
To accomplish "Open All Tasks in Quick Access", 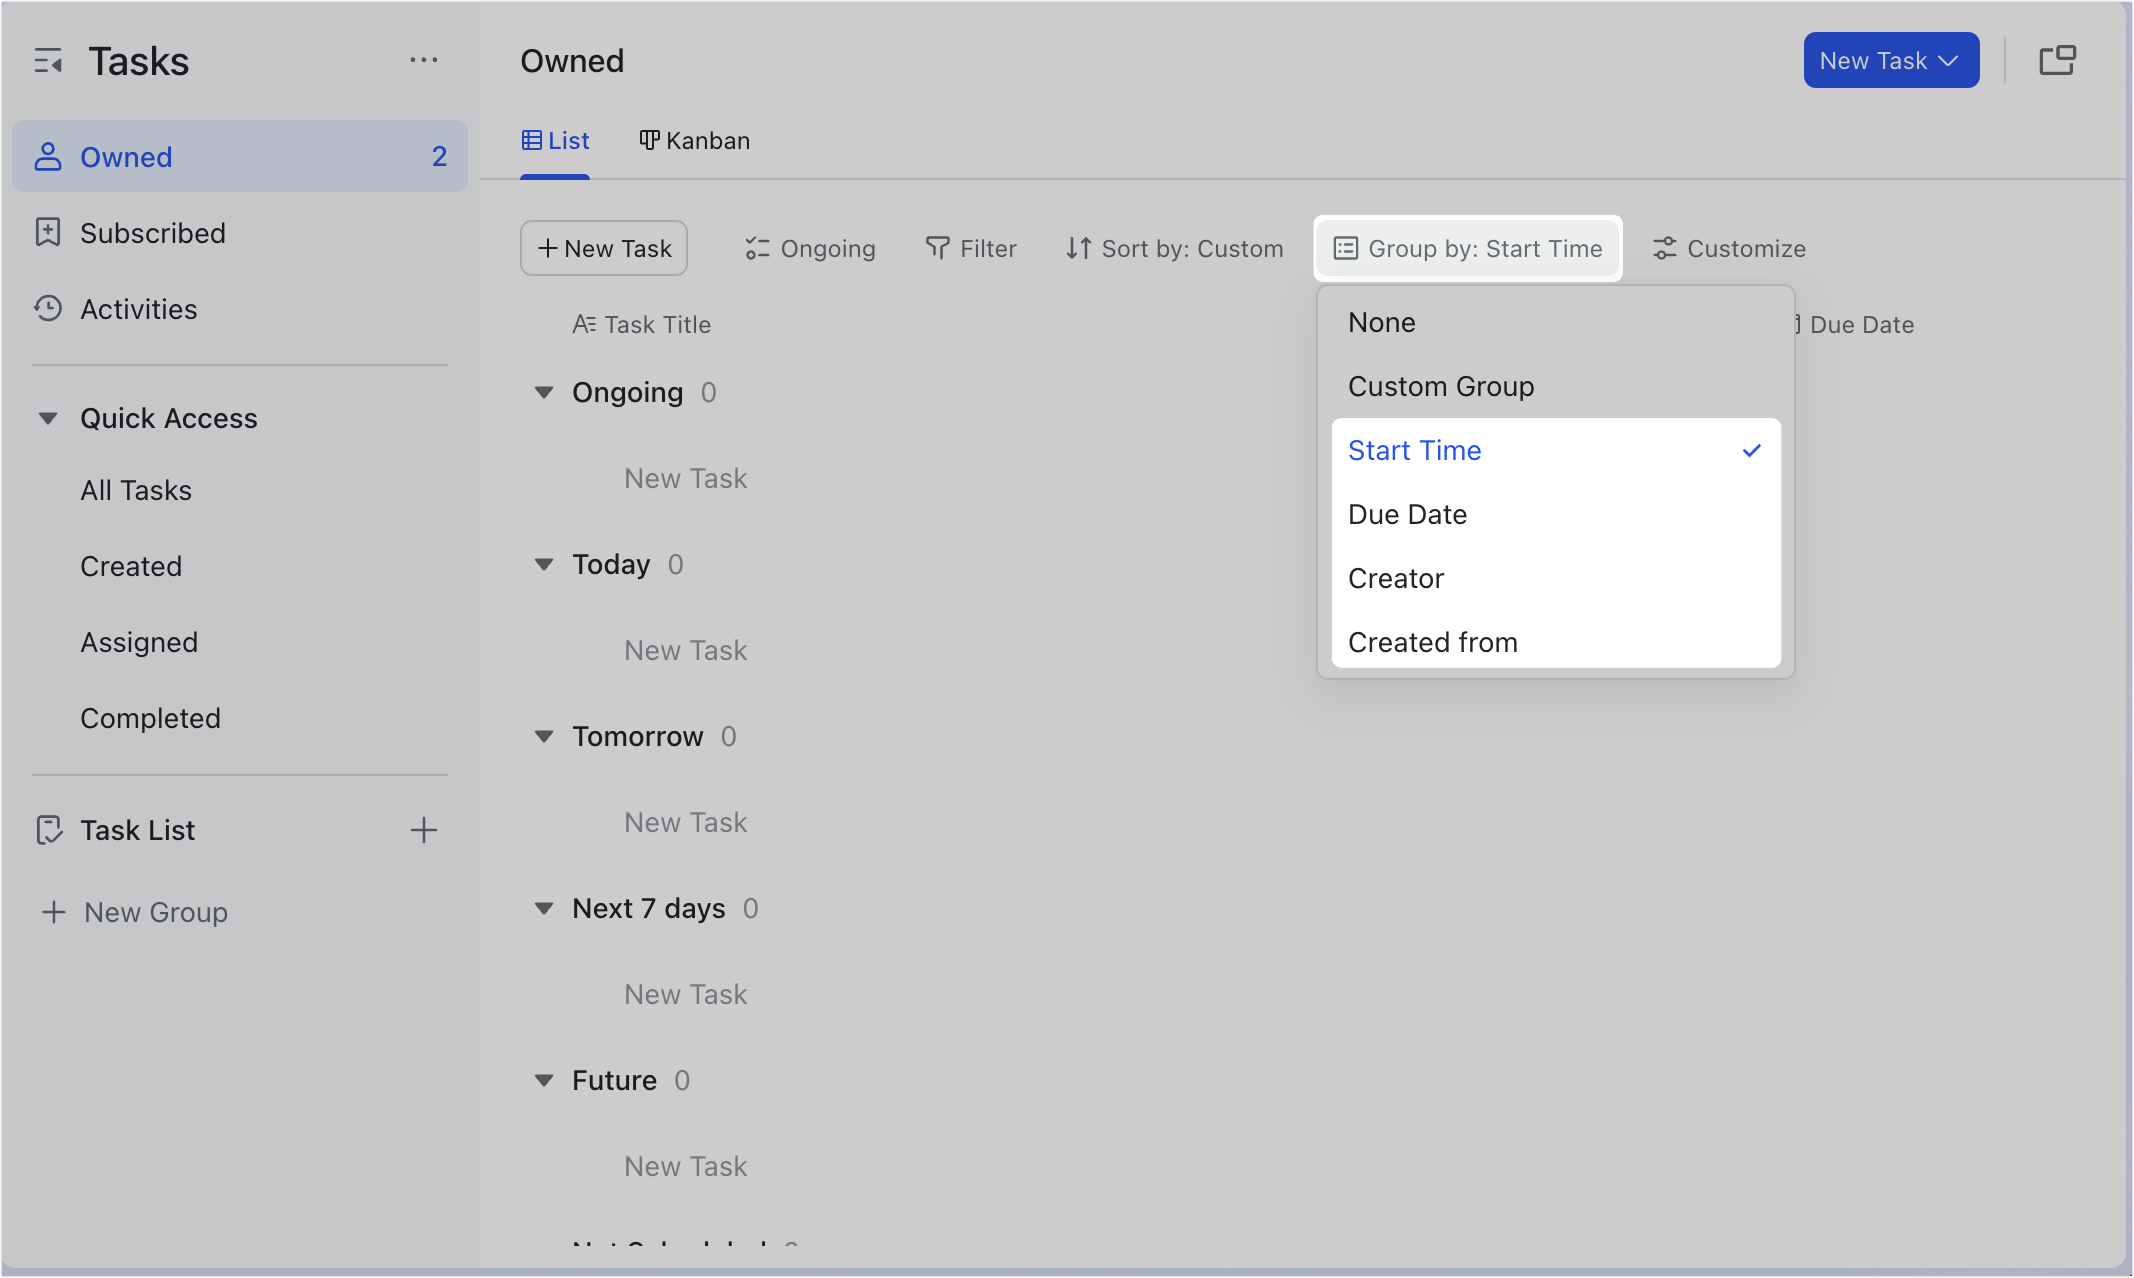I will click(136, 490).
